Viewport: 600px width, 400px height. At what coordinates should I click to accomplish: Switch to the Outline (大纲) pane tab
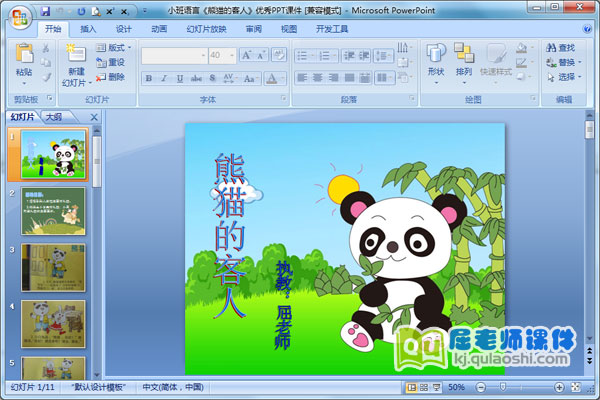tap(54, 117)
